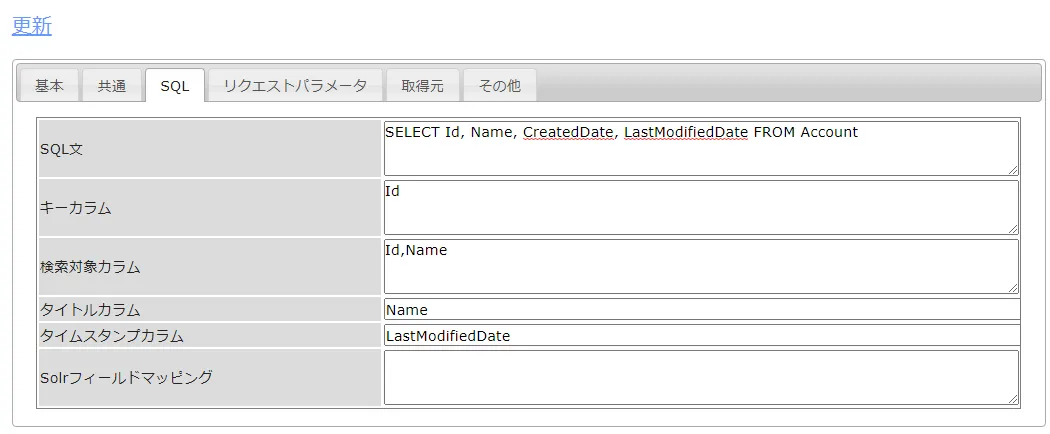Go to the その他 tab
Viewport: 1050px width, 434px height.
pos(499,86)
